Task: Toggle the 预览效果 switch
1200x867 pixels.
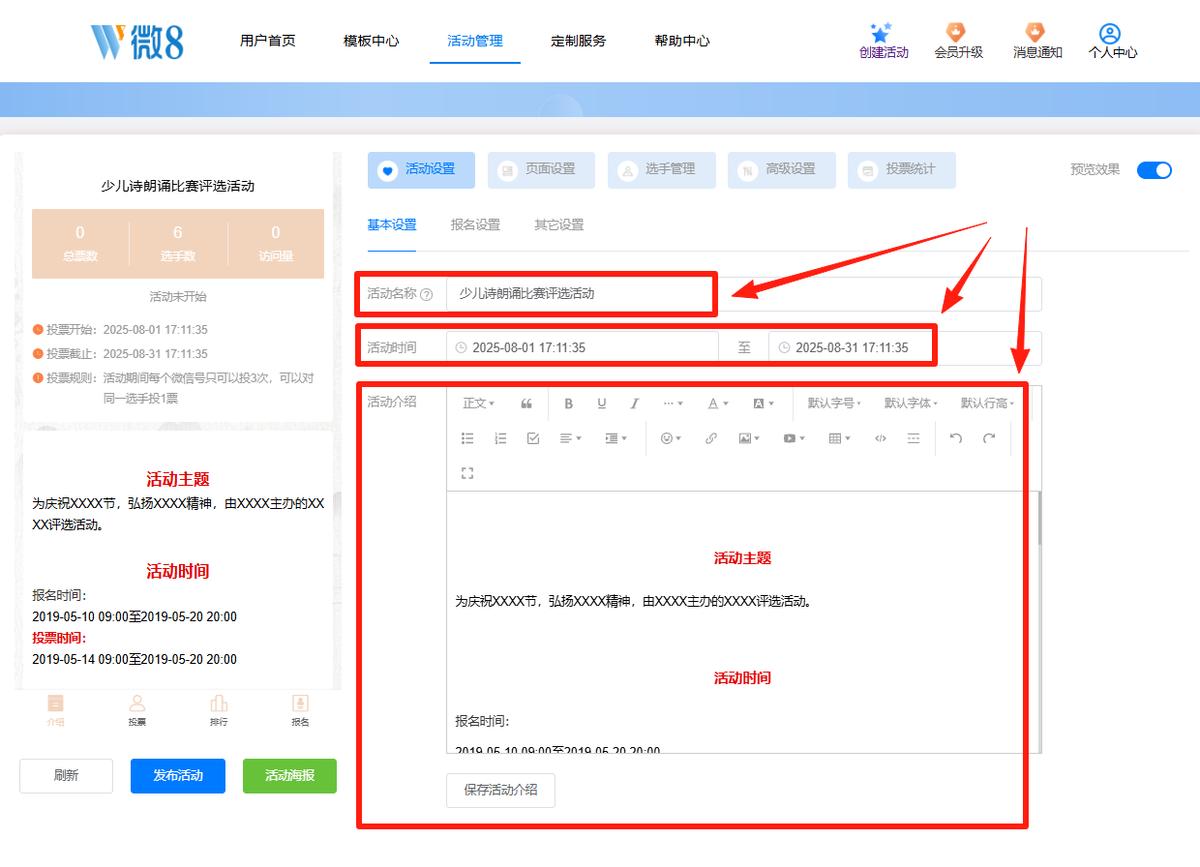Action: (1154, 170)
